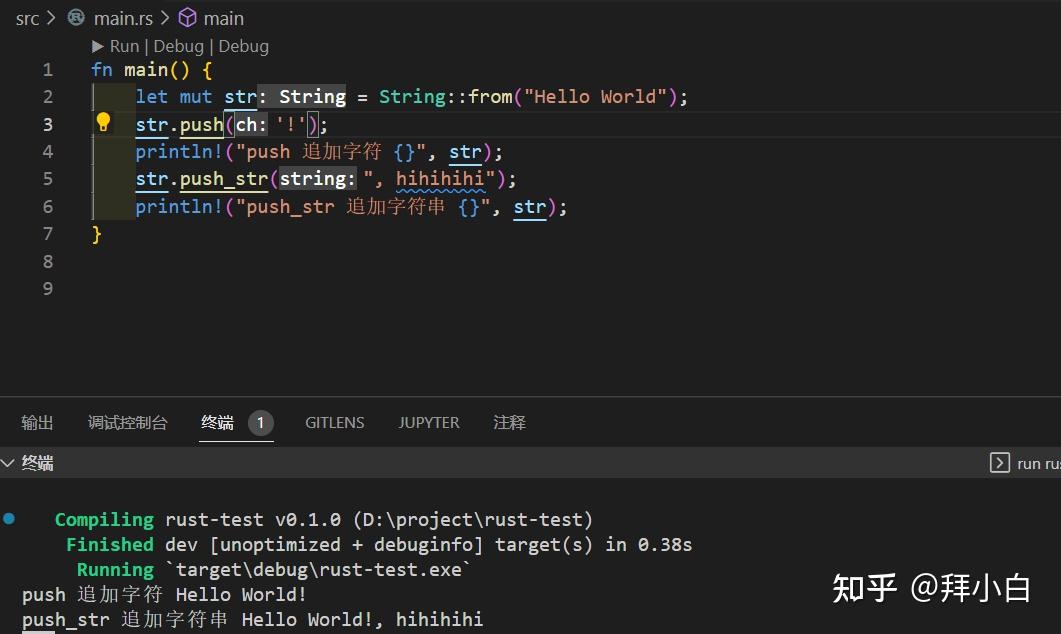Viewport: 1061px width, 634px height.
Task: Click the underlined word hihihihi on line 5
Action: pyautogui.click(x=439, y=178)
